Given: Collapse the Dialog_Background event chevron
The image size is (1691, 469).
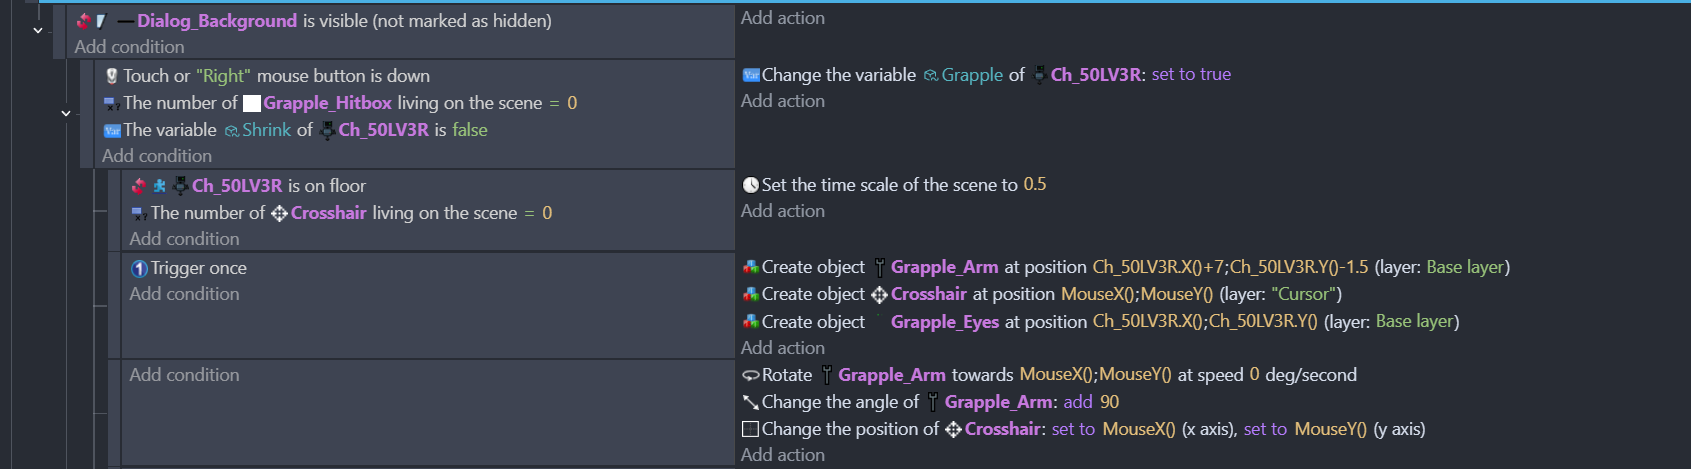Looking at the screenshot, I should click(38, 30).
